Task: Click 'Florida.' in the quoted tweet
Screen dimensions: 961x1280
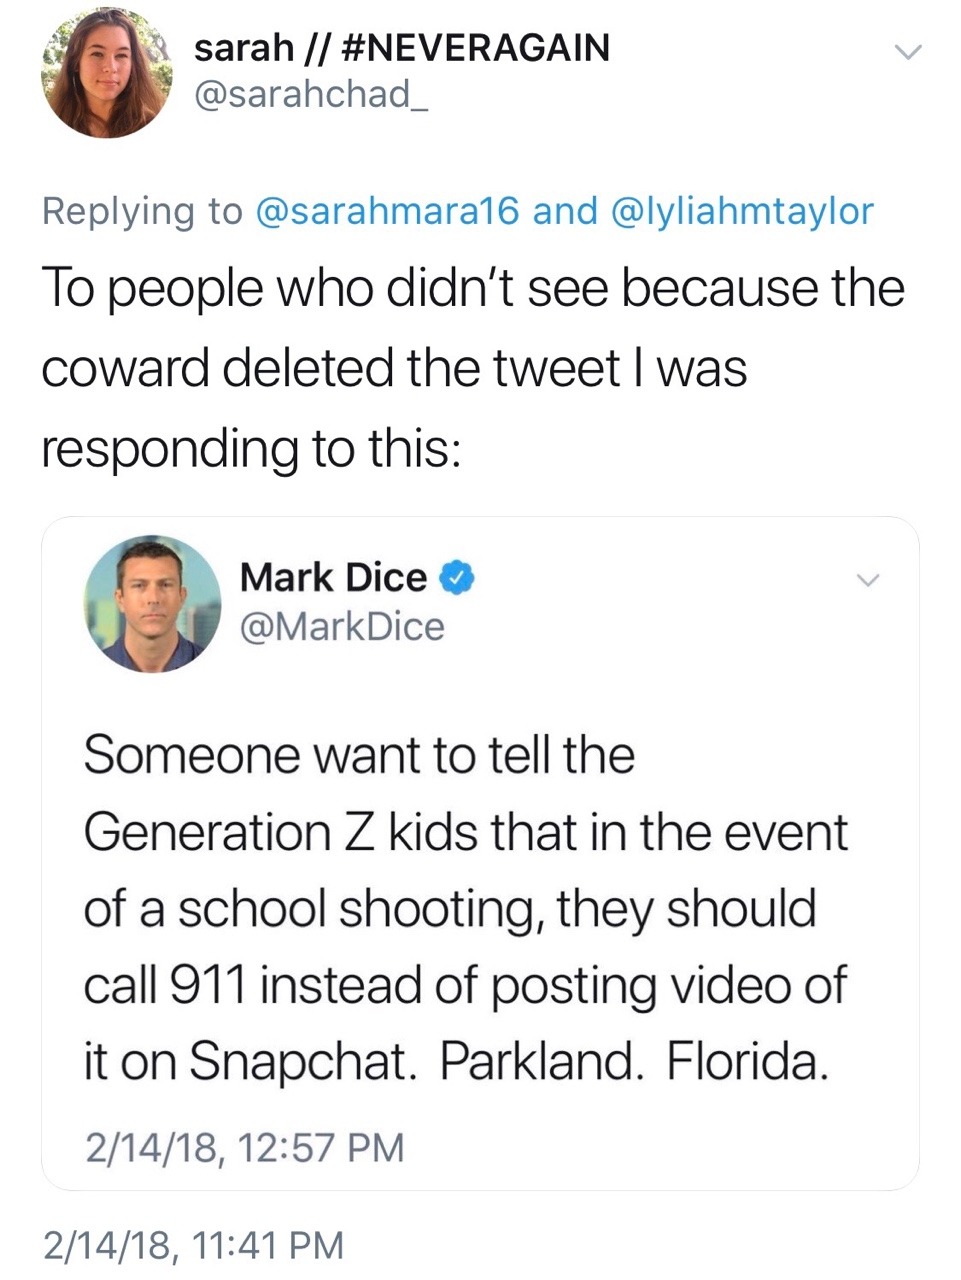Action: point(747,1061)
